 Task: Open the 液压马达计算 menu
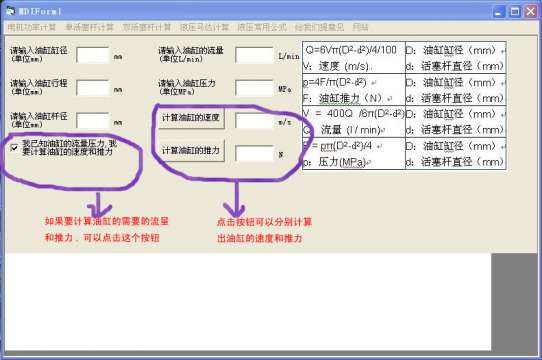coord(204,27)
